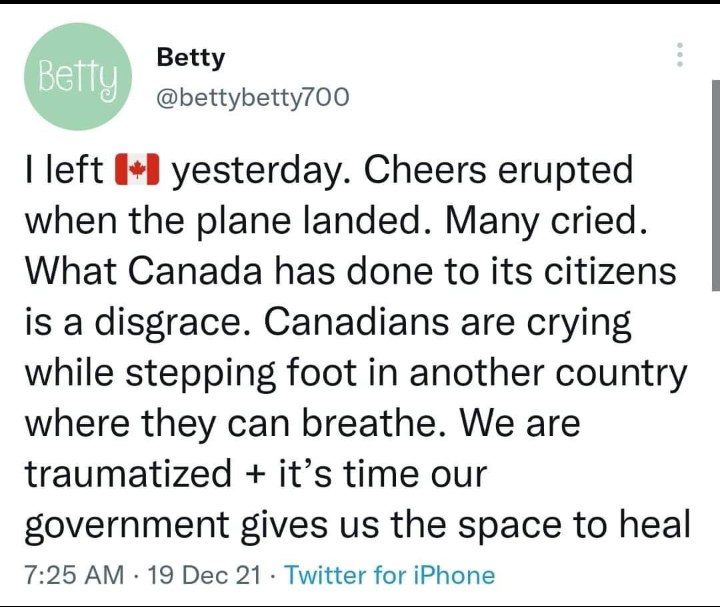This screenshot has height=607, width=720.
Task: Click the 19 Dec 21 date
Action: coord(205,575)
